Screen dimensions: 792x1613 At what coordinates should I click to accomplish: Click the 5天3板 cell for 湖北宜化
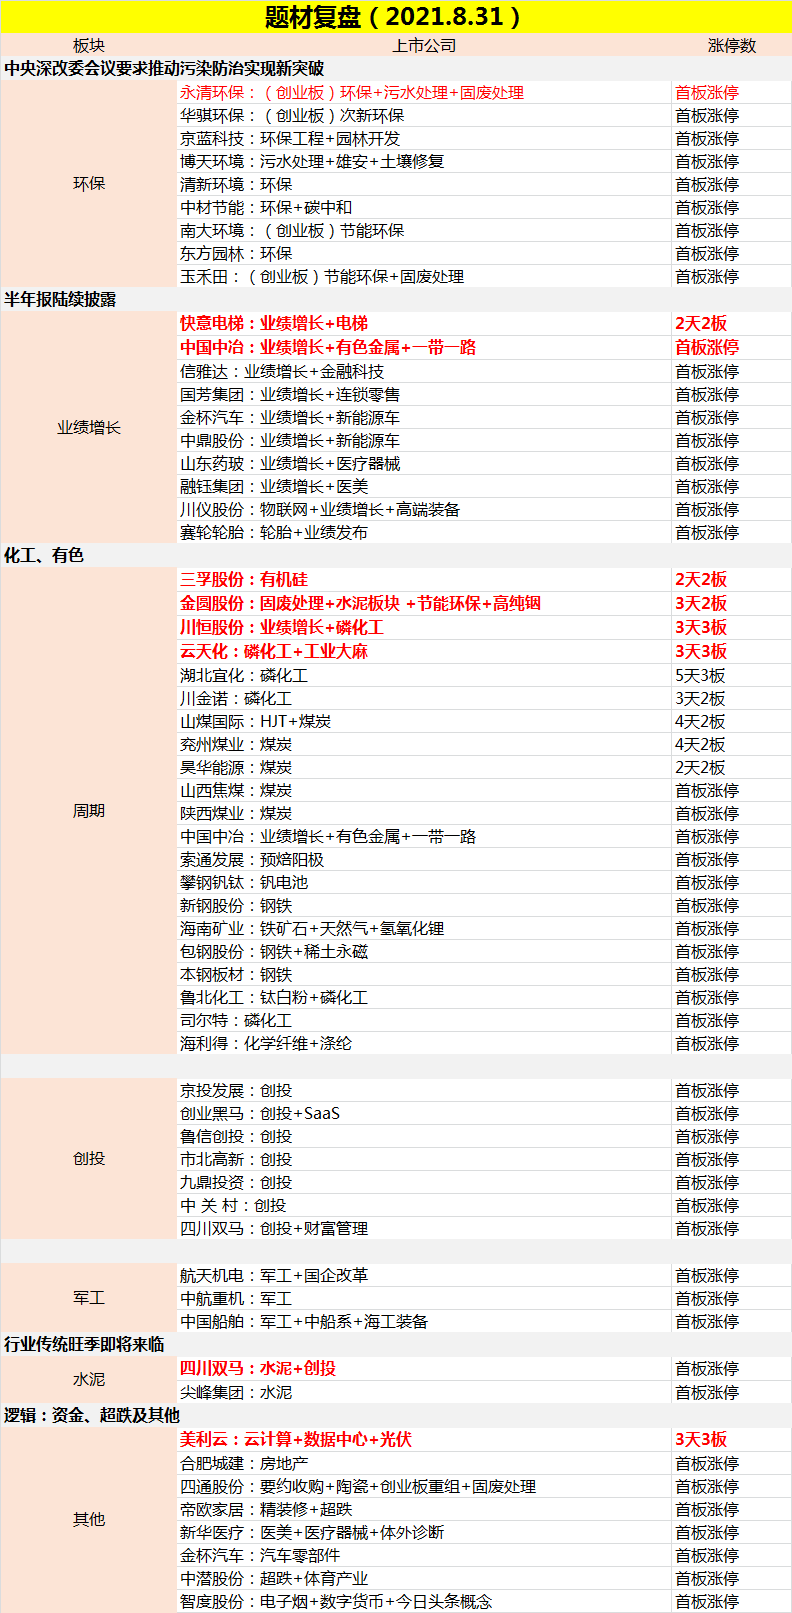pyautogui.click(x=700, y=676)
